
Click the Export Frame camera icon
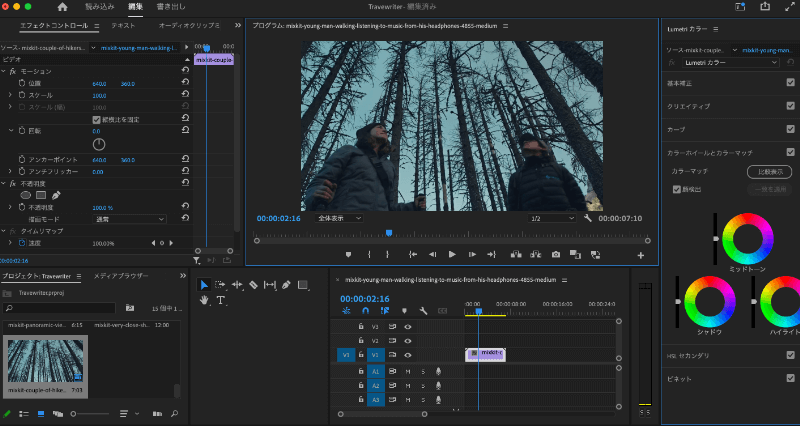click(x=555, y=254)
